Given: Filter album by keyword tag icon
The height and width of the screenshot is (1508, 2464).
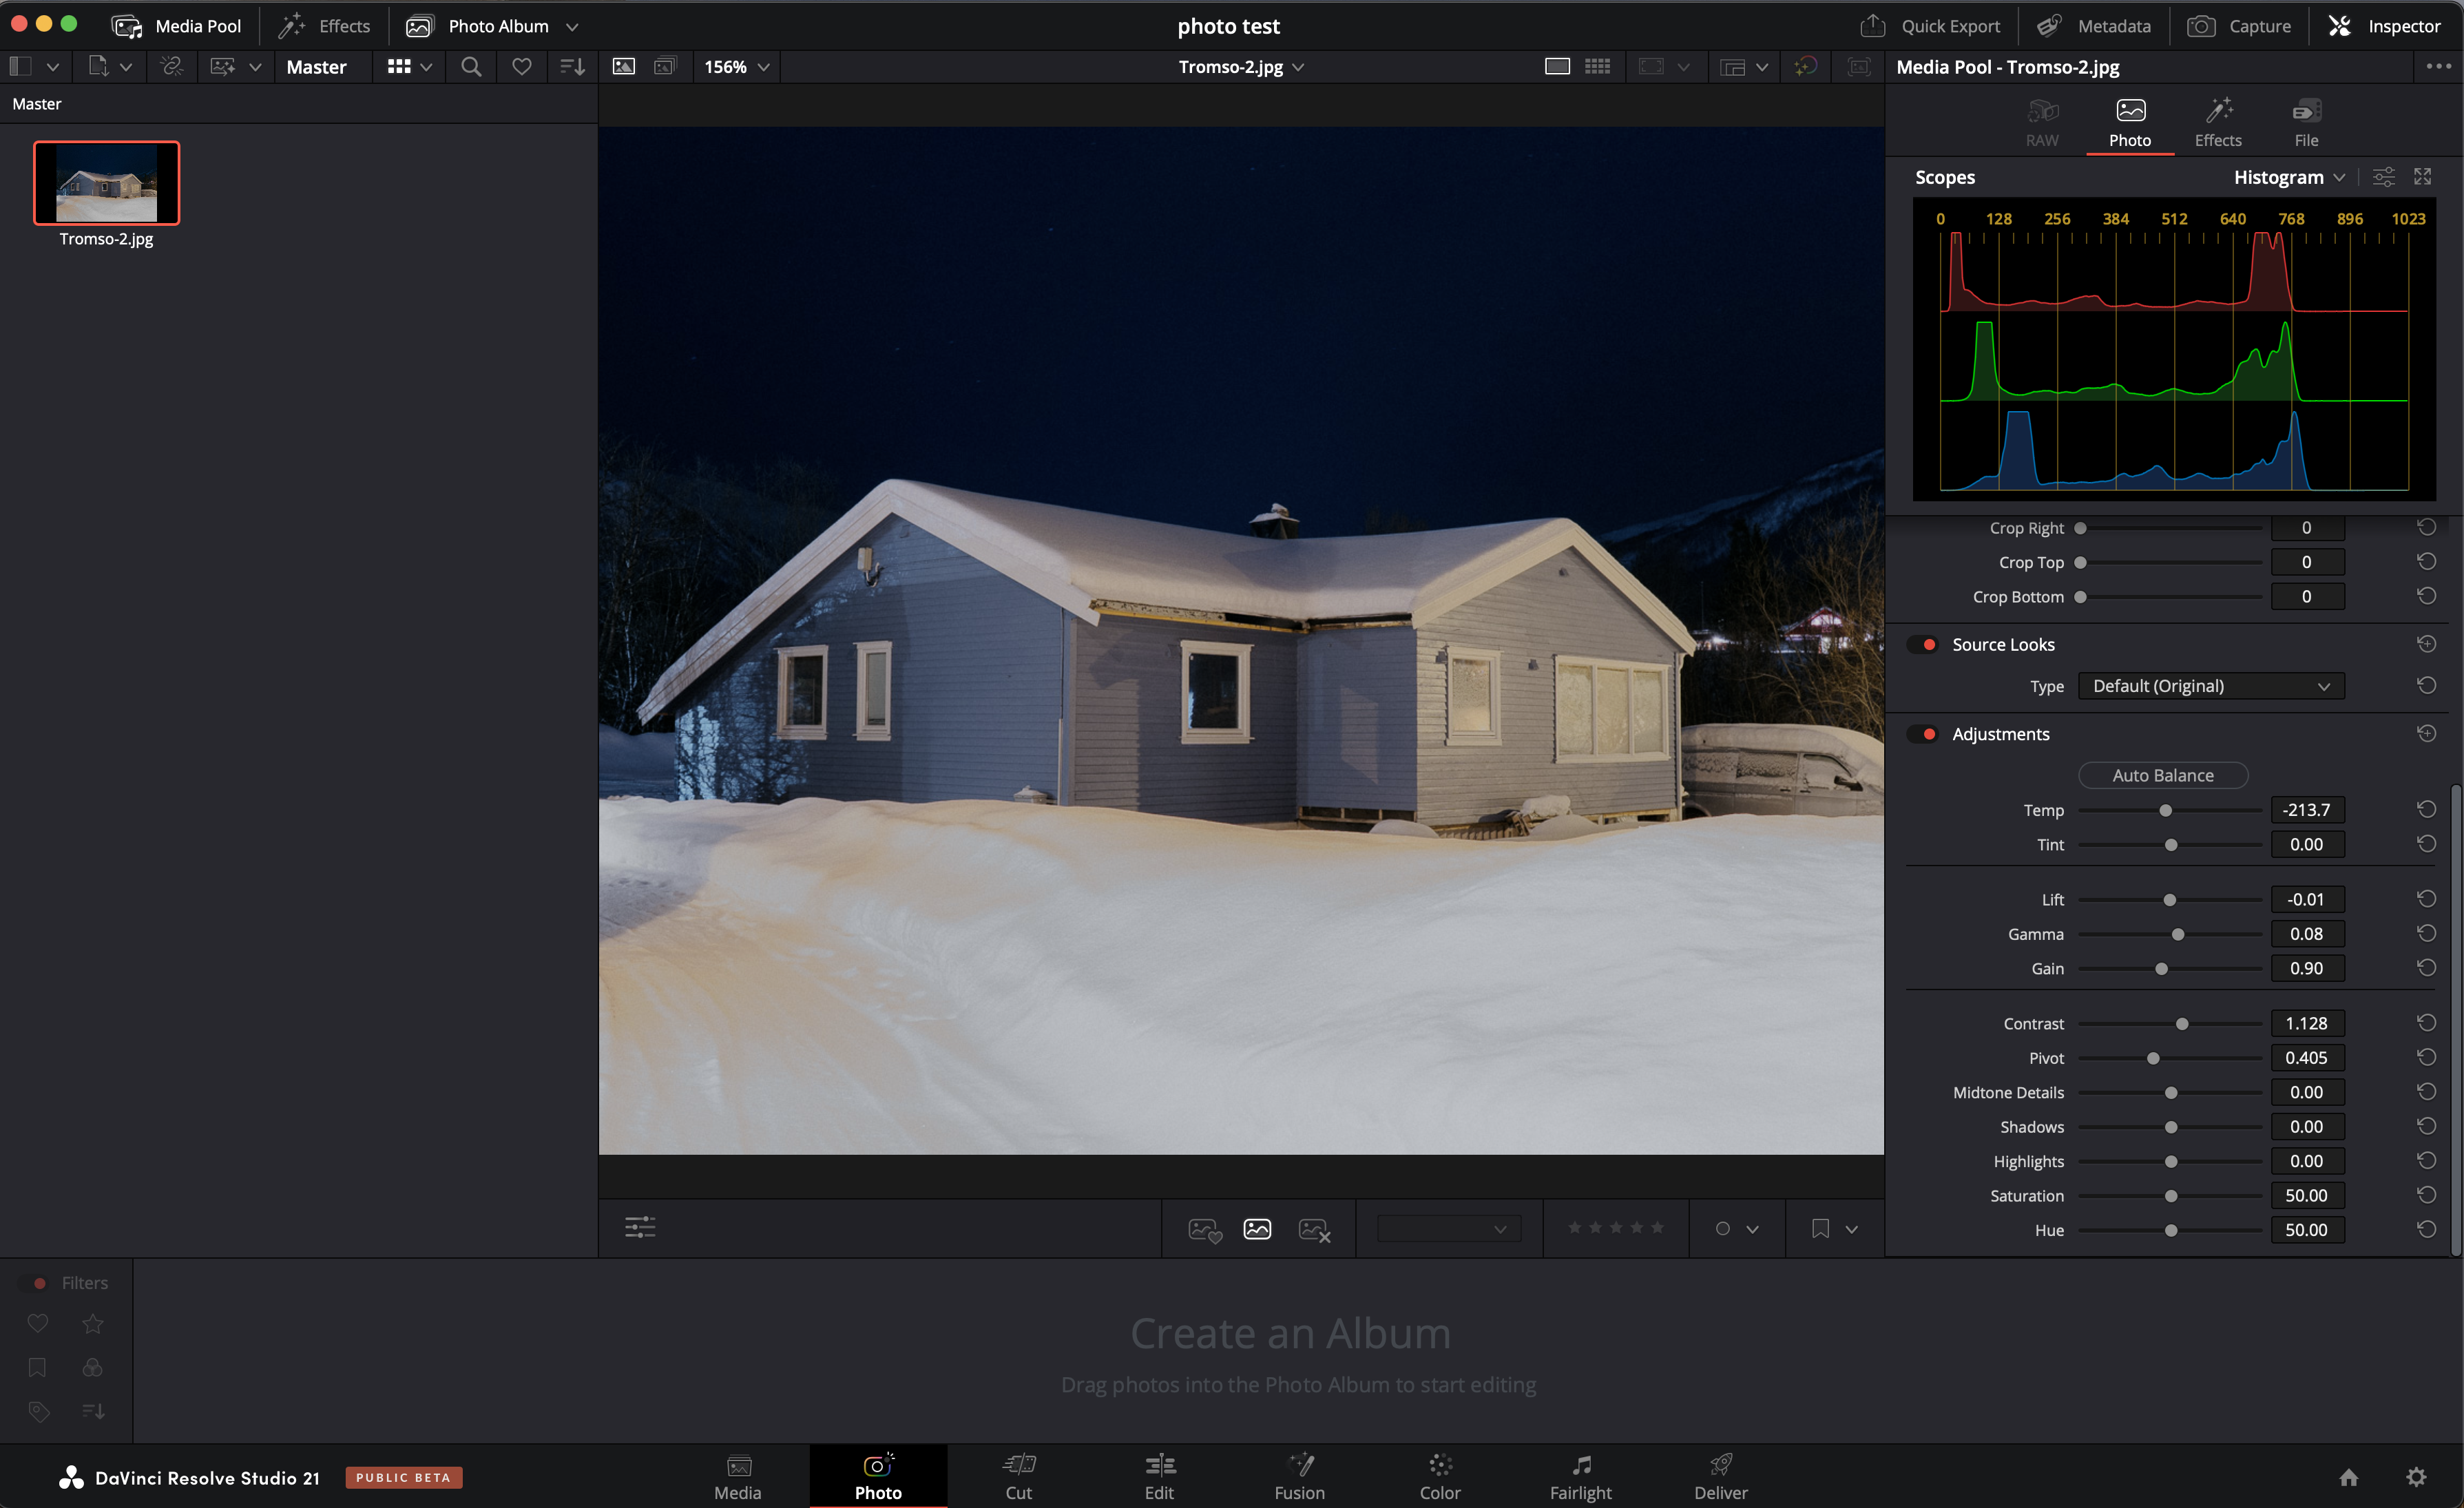Looking at the screenshot, I should pyautogui.click(x=38, y=1412).
